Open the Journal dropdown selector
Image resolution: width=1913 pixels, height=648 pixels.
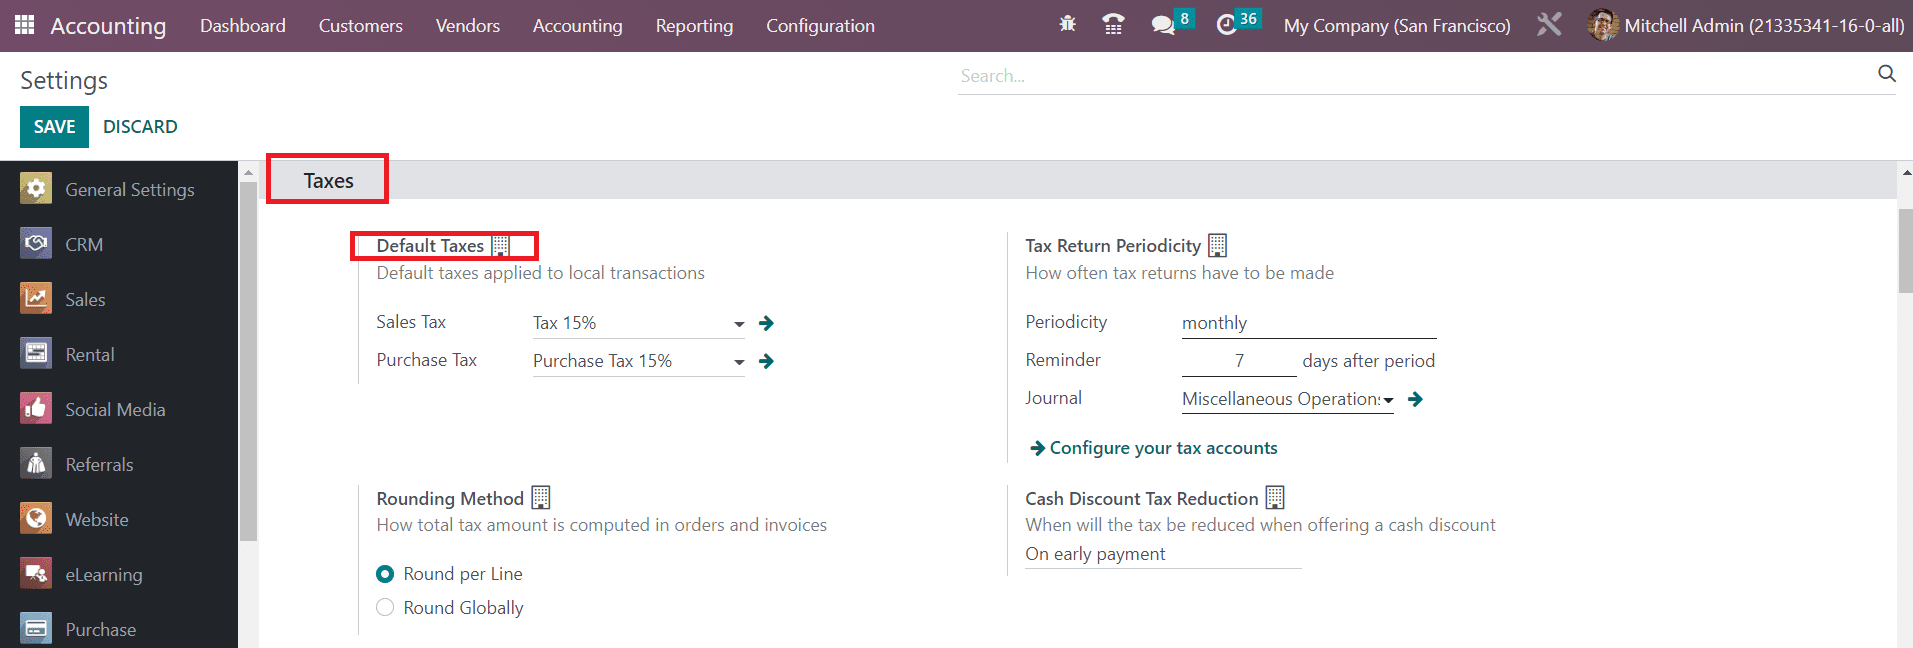(x=1387, y=400)
